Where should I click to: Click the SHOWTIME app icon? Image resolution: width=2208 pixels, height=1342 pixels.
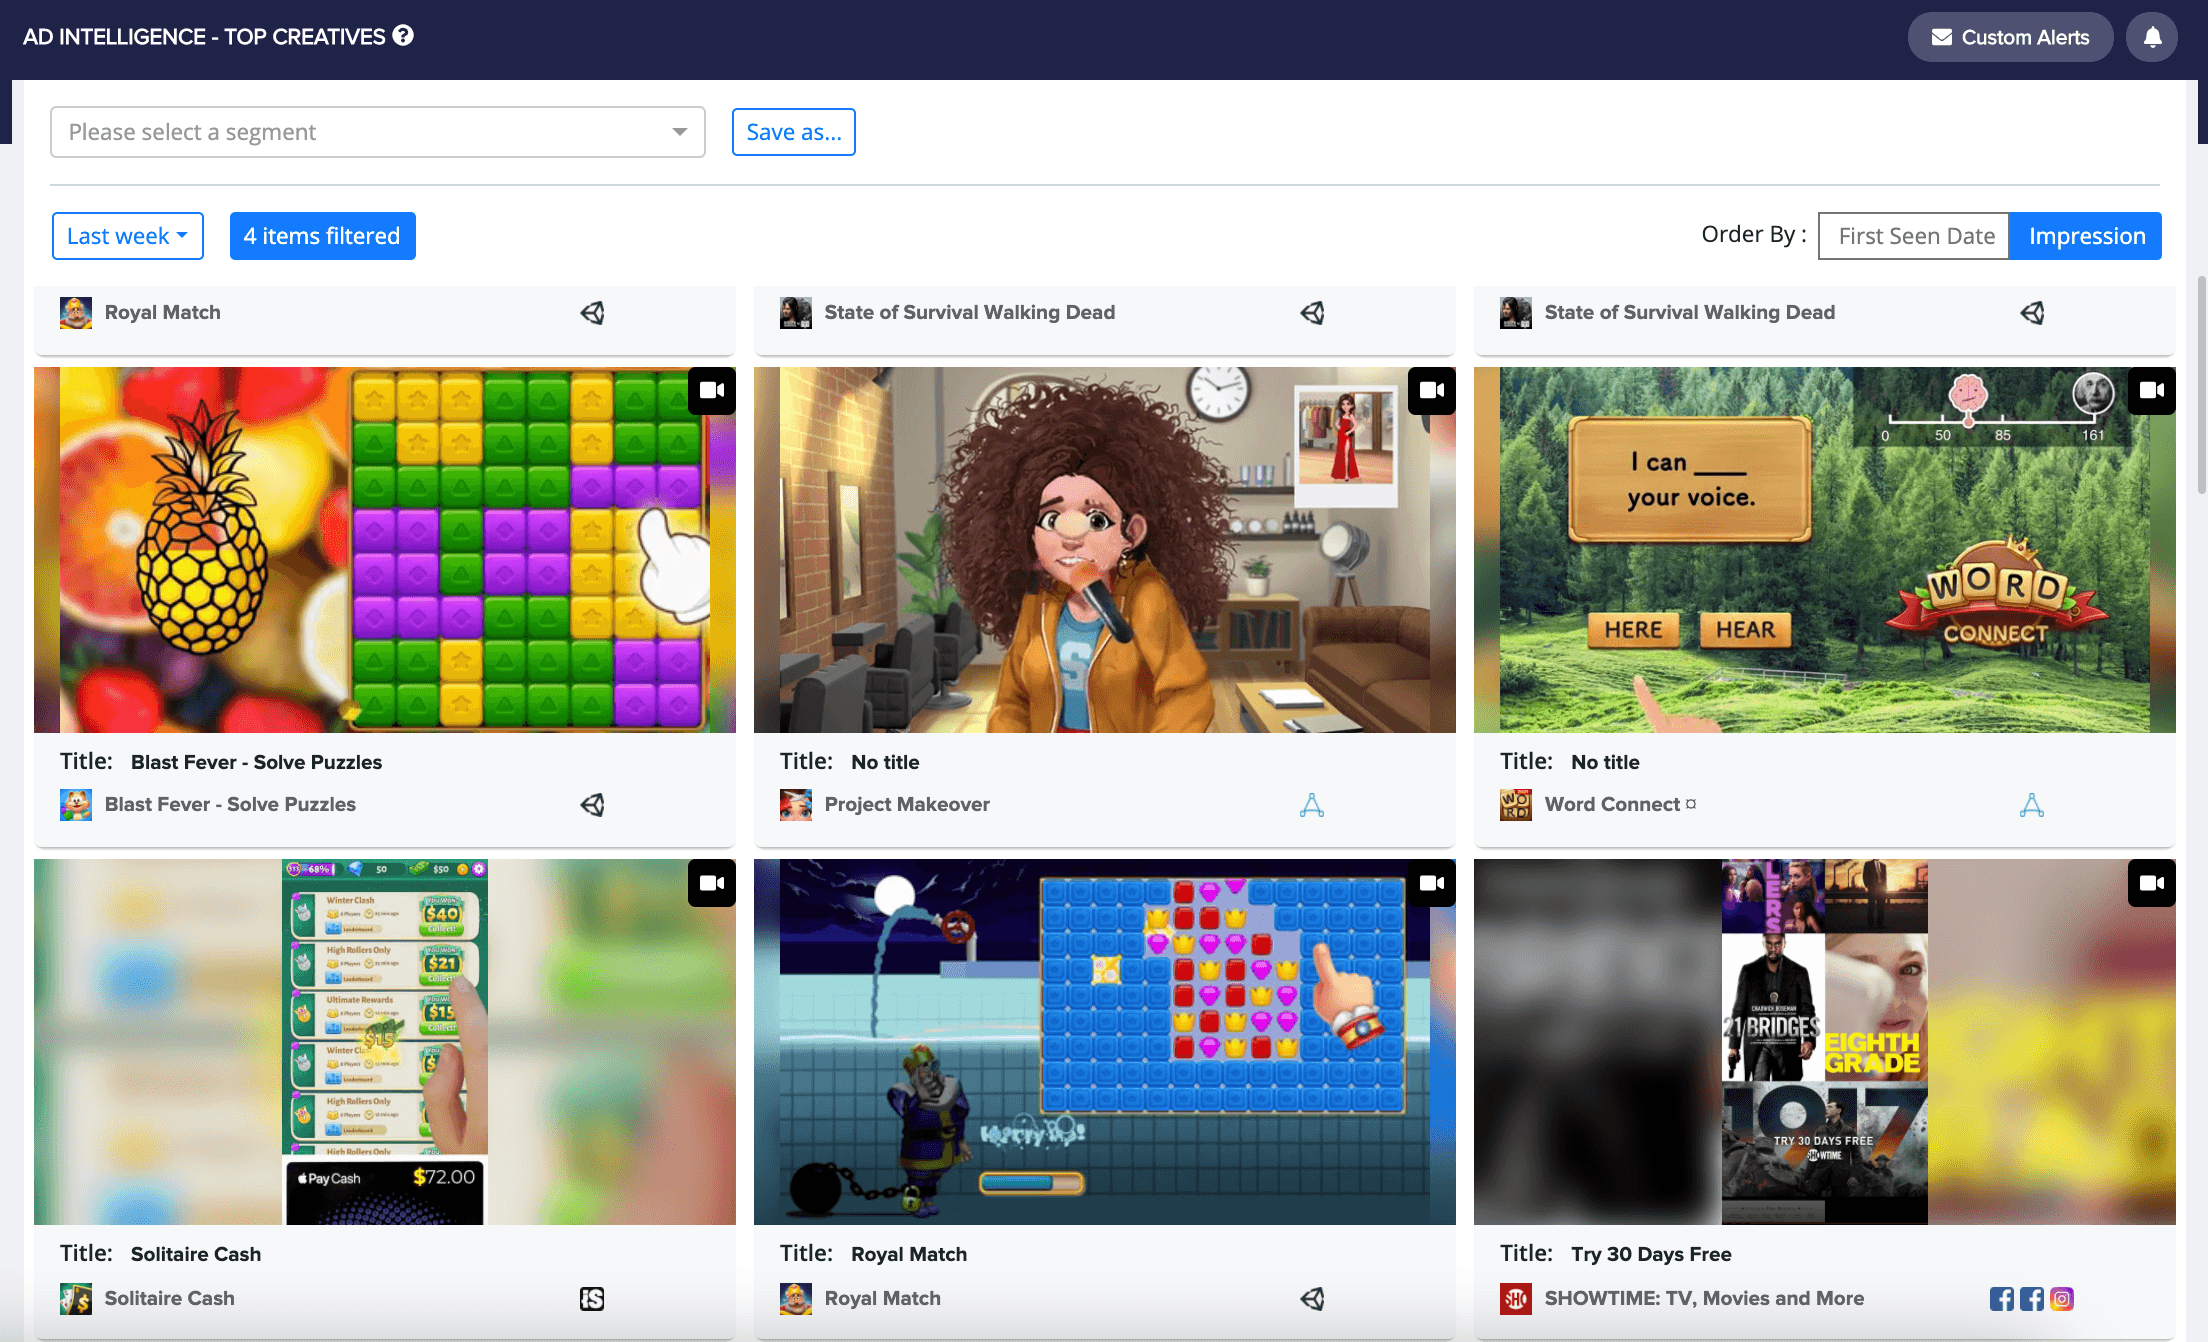coord(1516,1299)
